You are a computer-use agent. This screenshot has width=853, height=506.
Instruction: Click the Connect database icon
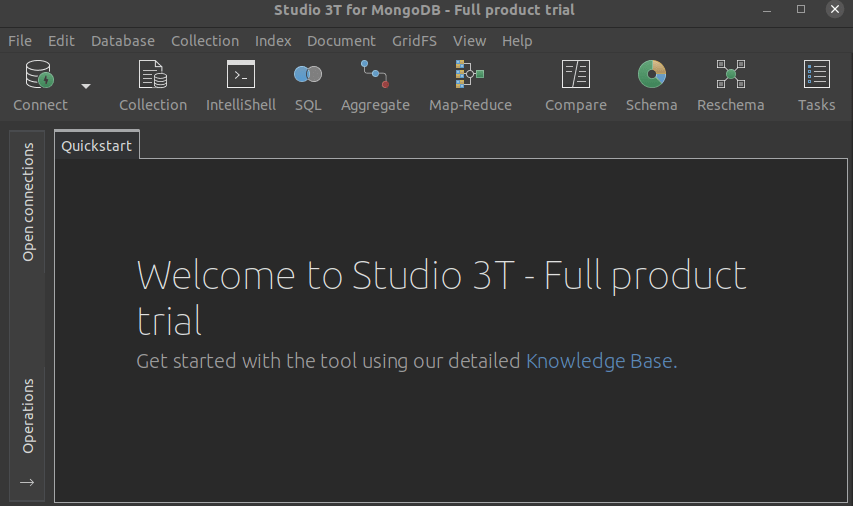[40, 85]
